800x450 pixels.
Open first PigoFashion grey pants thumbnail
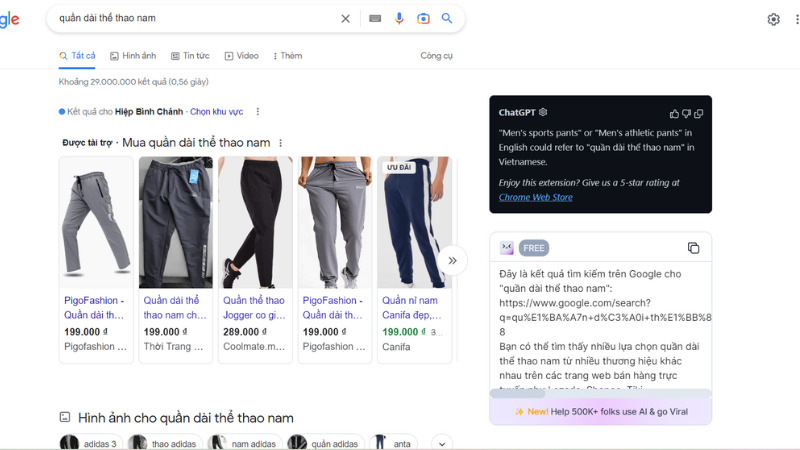[x=96, y=222]
